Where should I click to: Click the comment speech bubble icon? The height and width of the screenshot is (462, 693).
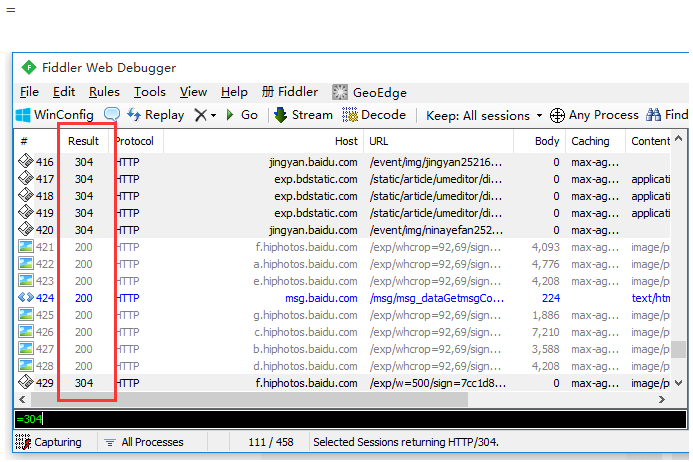pyautogui.click(x=112, y=115)
